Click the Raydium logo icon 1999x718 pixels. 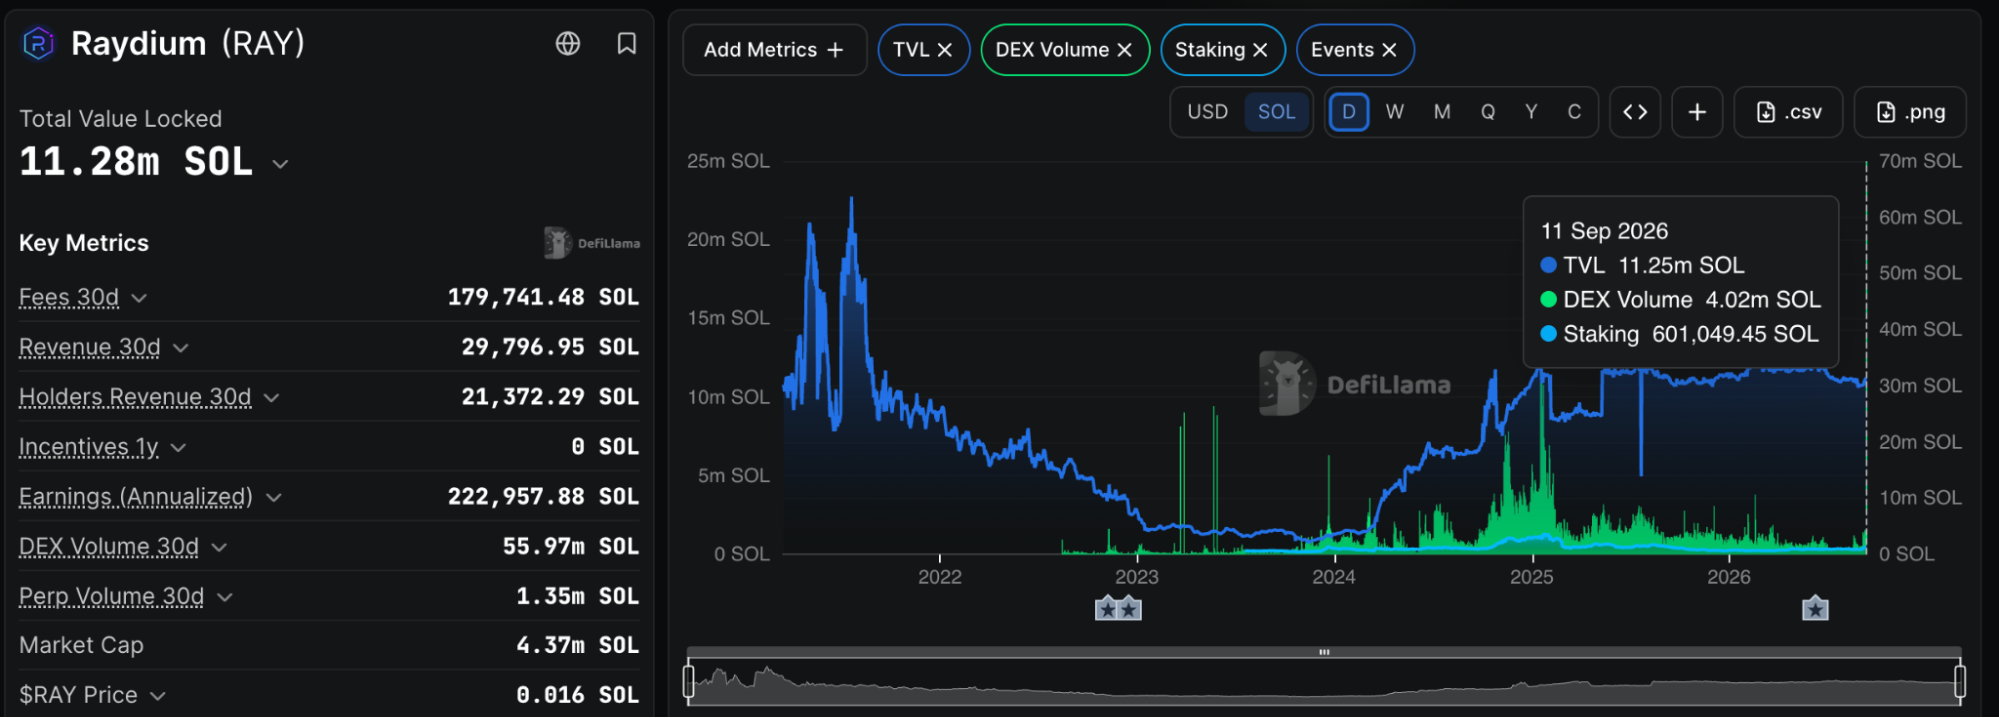(38, 44)
